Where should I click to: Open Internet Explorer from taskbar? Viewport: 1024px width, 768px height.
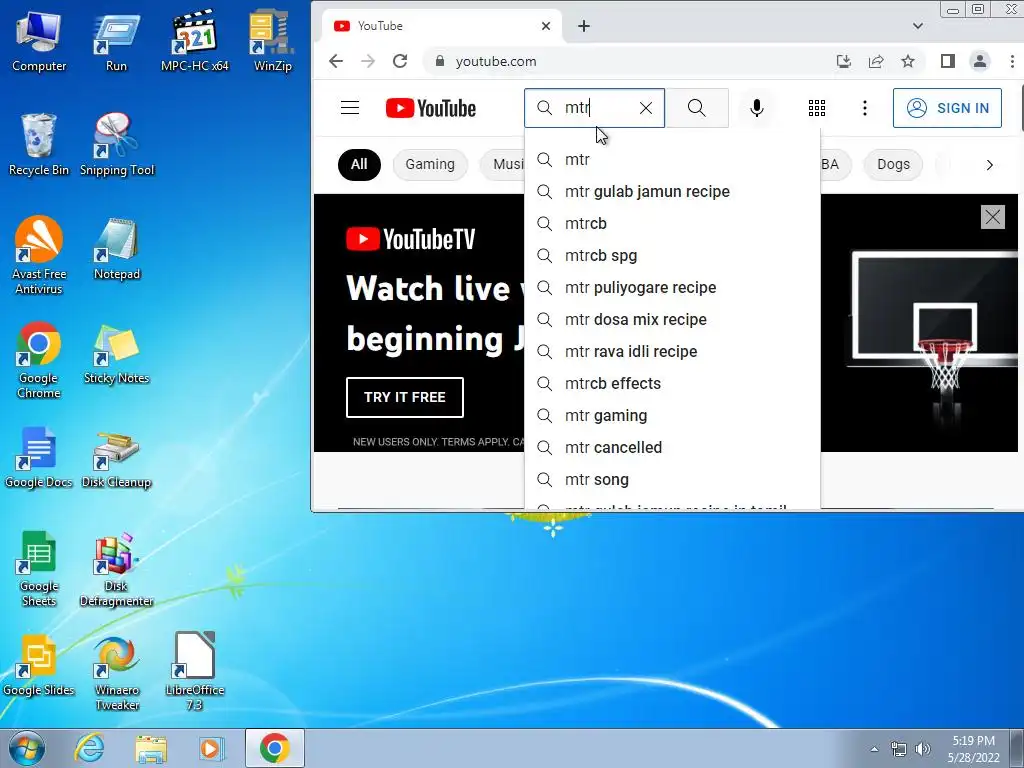[x=89, y=748]
